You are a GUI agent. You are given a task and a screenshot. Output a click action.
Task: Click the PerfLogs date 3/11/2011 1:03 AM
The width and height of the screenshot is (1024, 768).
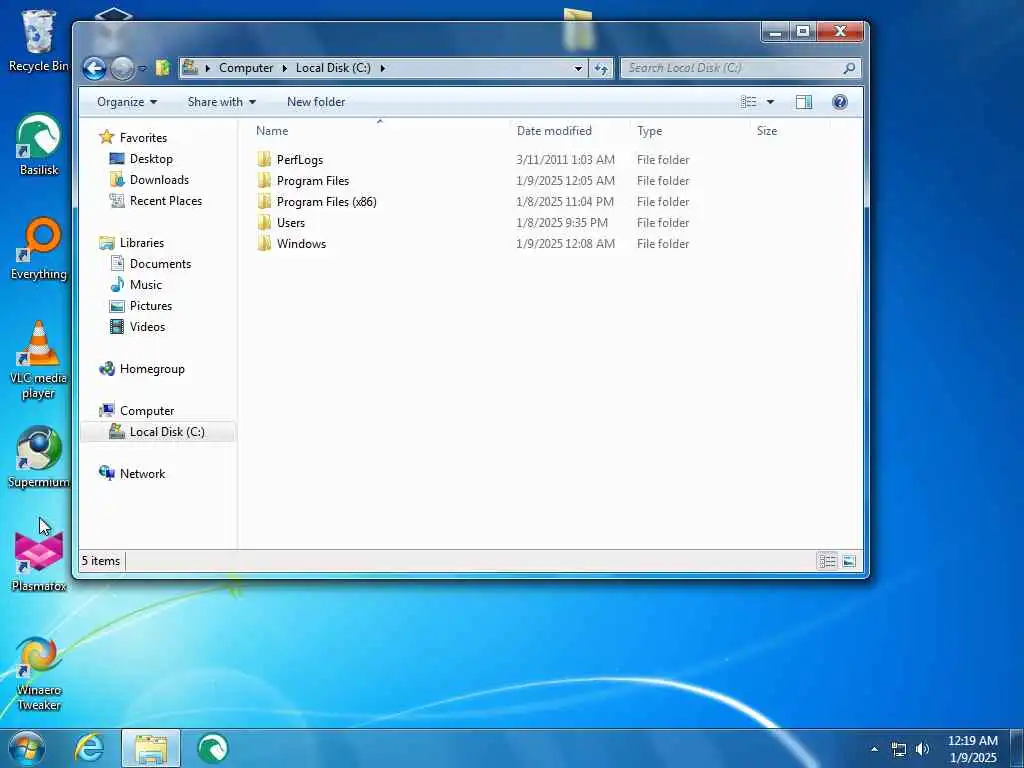point(565,160)
